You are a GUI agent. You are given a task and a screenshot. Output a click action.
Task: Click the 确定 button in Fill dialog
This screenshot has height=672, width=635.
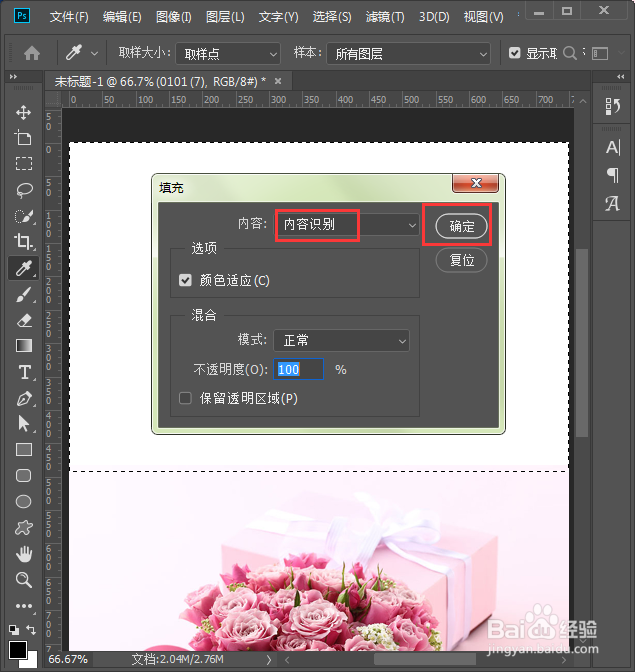point(461,226)
